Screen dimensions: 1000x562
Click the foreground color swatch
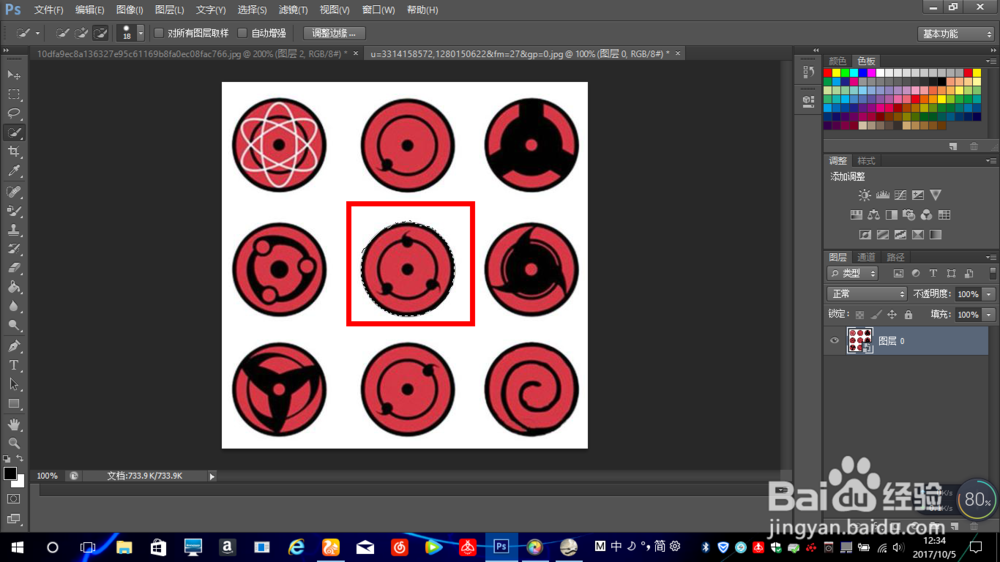click(10, 474)
